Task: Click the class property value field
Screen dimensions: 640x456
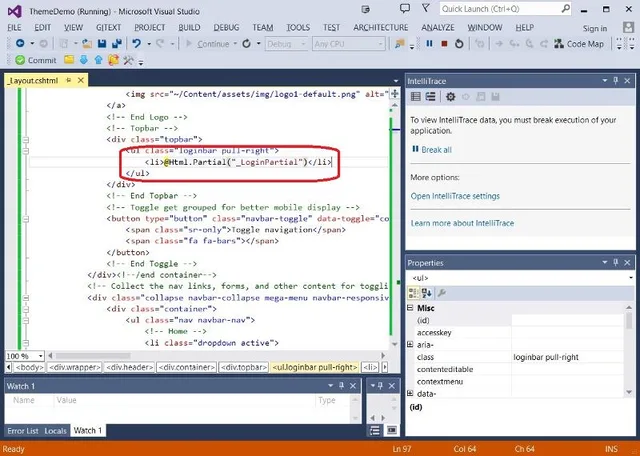Action: coord(567,357)
